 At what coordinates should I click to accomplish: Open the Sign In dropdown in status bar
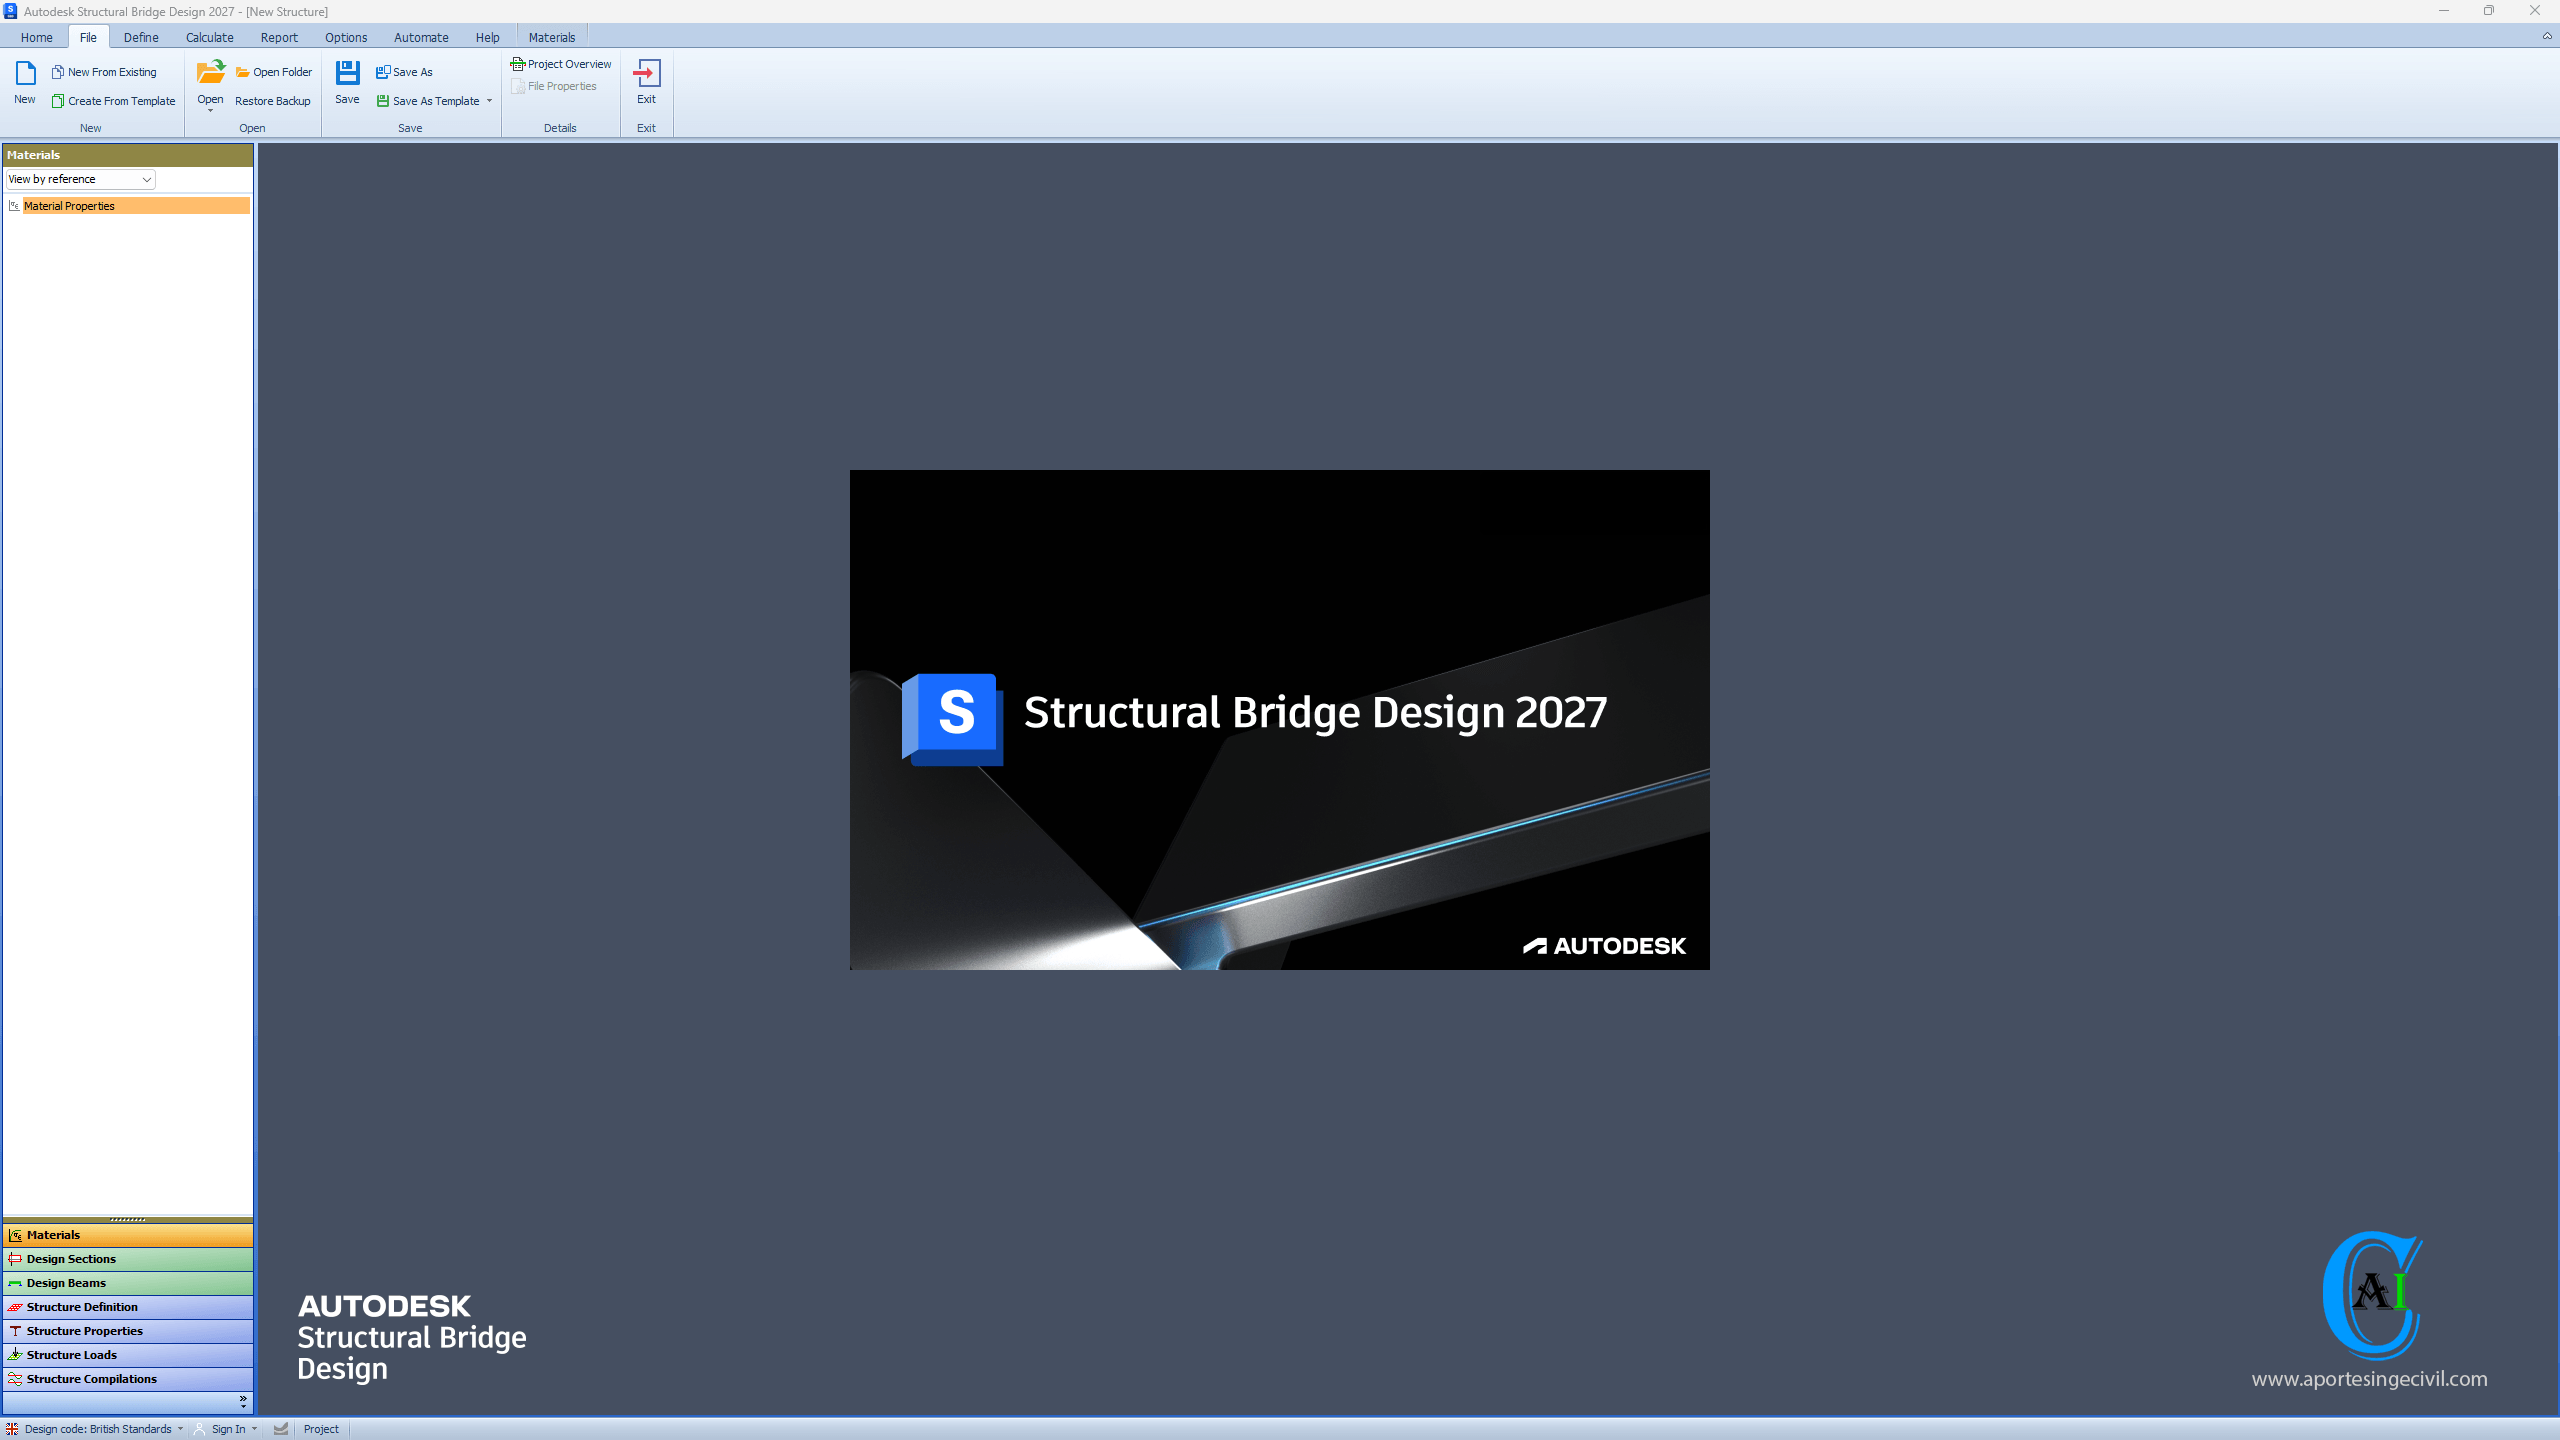254,1429
